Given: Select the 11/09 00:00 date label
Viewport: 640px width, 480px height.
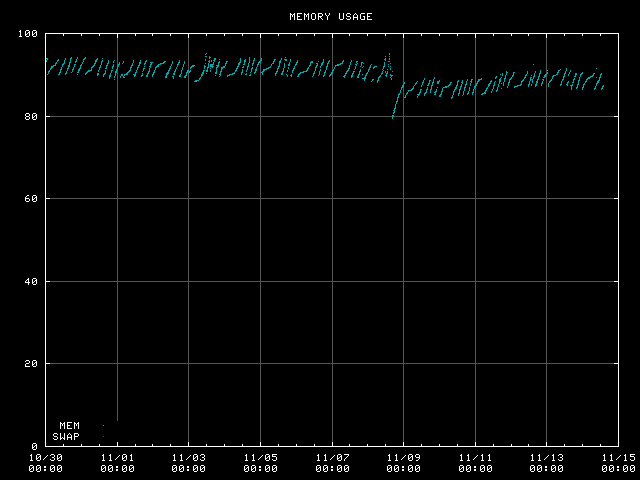Looking at the screenshot, I should click(403, 462).
